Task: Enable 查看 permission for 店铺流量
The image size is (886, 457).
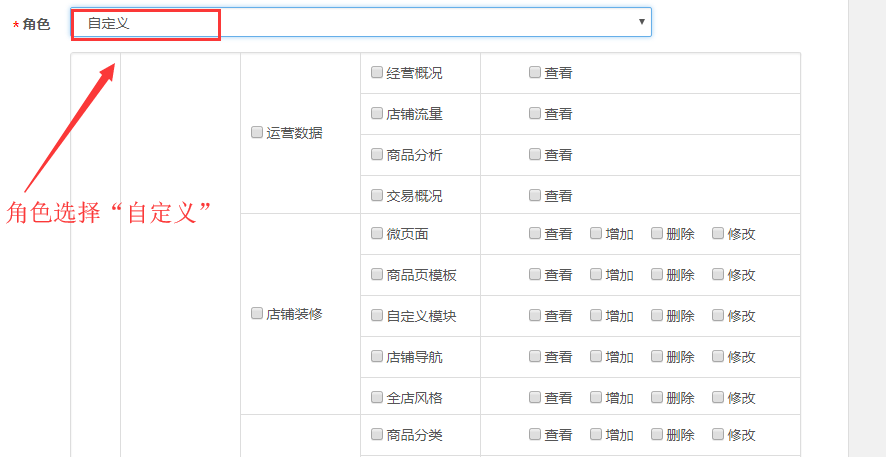Action: [535, 113]
